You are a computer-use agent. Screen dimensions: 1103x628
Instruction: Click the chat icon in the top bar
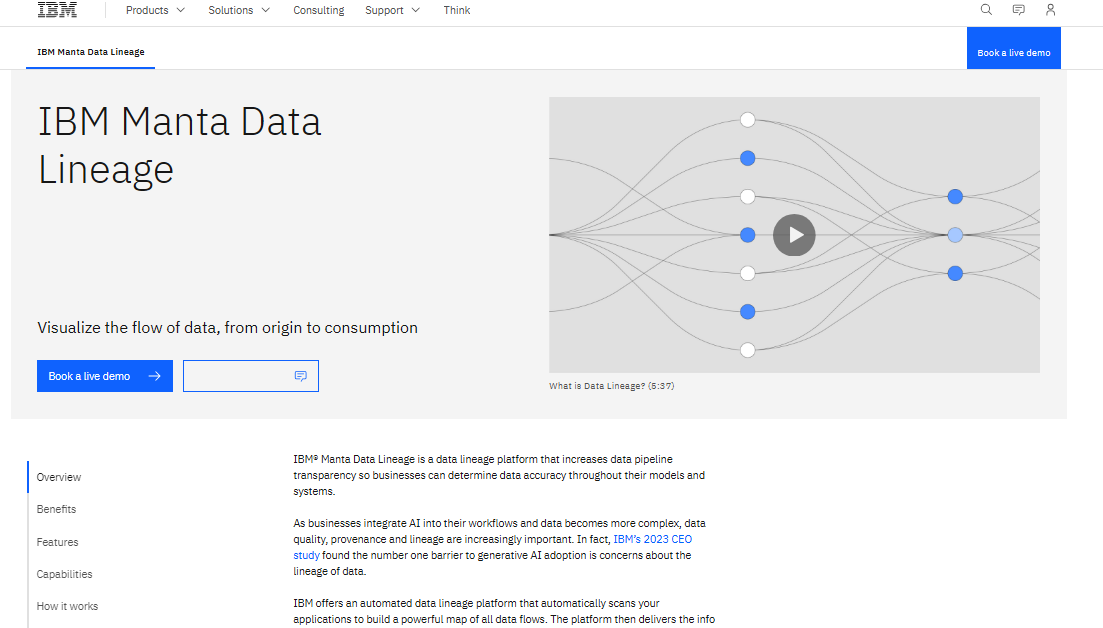[1018, 10]
